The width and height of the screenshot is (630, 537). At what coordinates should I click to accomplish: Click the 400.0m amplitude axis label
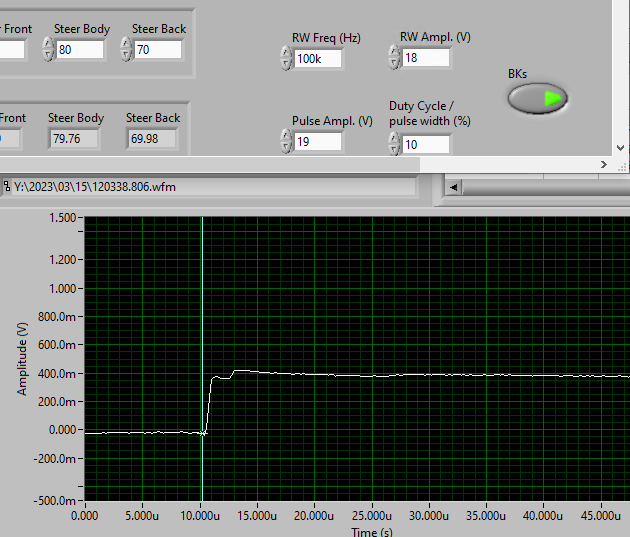(57, 374)
